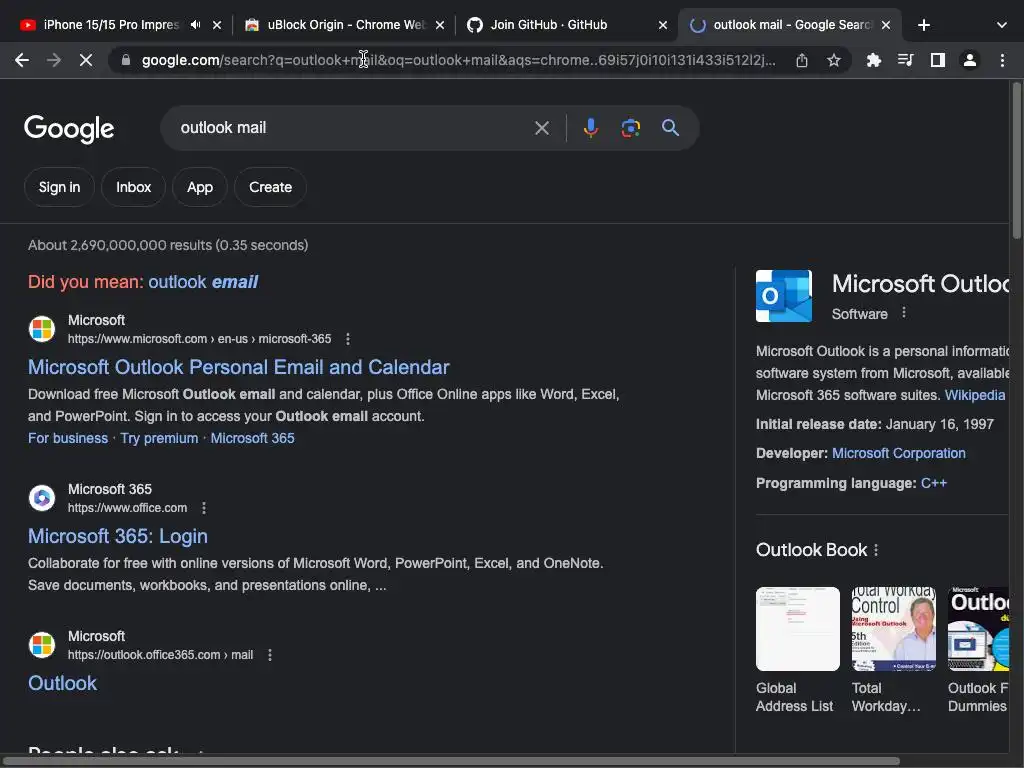Toggle the browser side panel
This screenshot has width=1024, height=768.
pyautogui.click(x=938, y=61)
